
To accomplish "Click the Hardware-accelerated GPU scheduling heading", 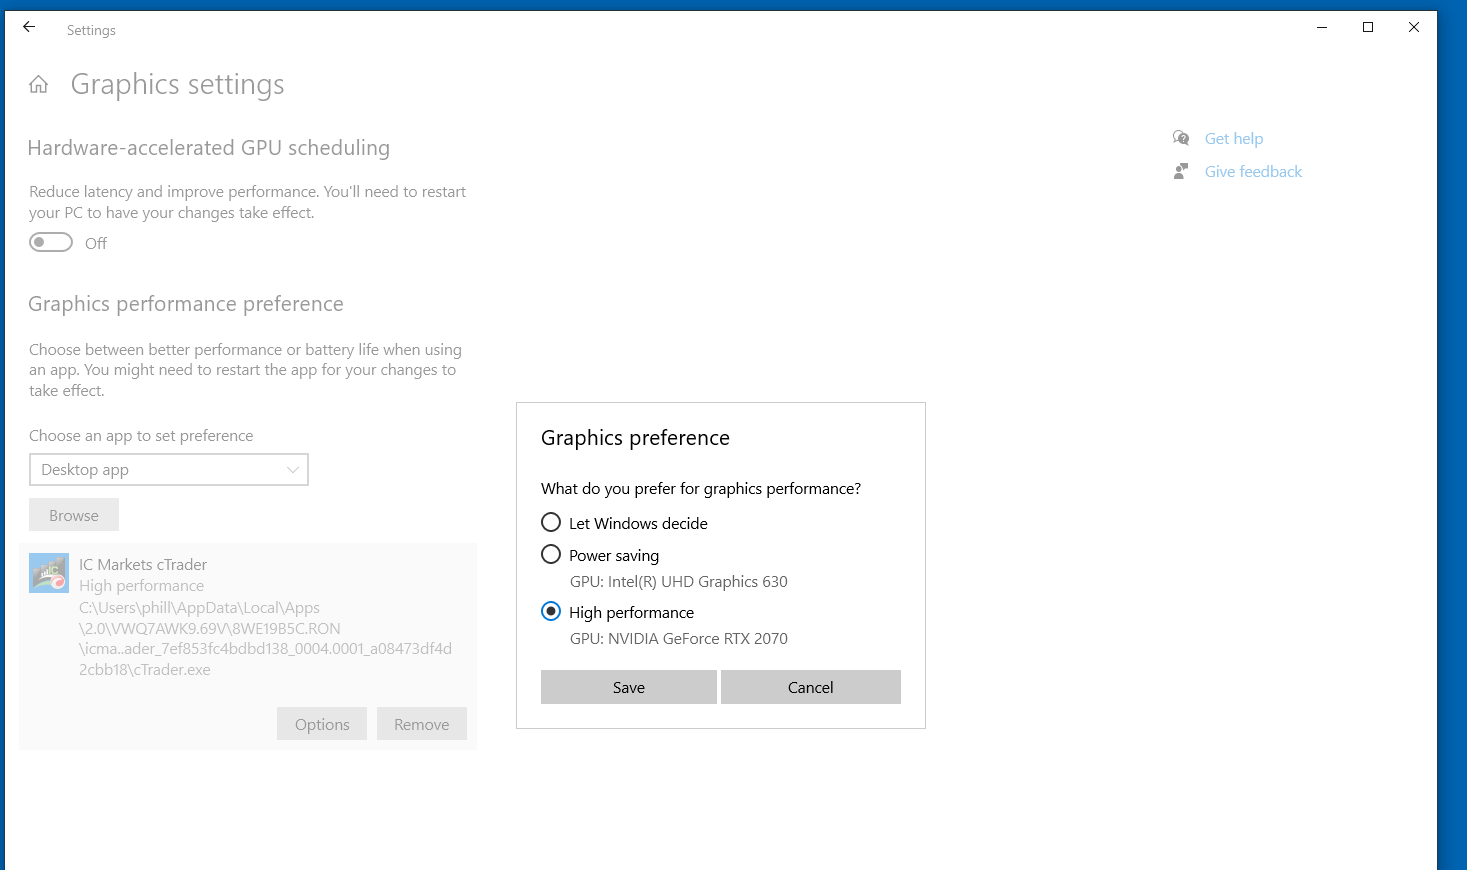I will (x=209, y=148).
